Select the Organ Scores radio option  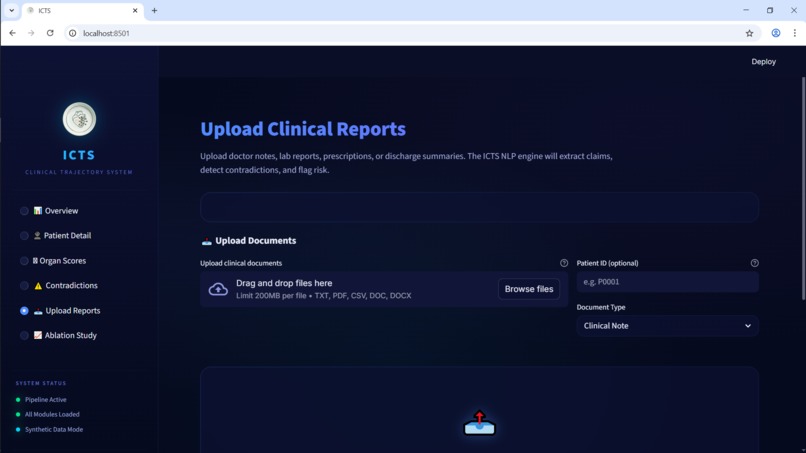click(x=24, y=261)
